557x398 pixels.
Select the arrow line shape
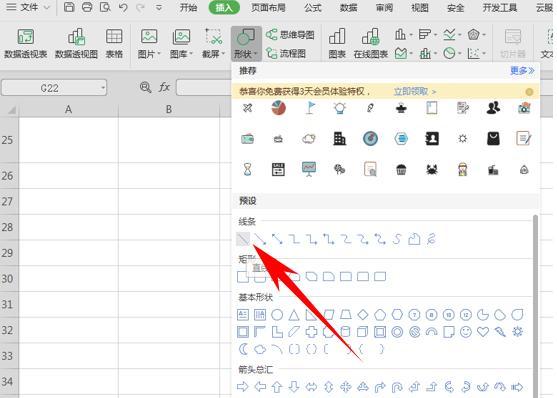click(x=260, y=239)
